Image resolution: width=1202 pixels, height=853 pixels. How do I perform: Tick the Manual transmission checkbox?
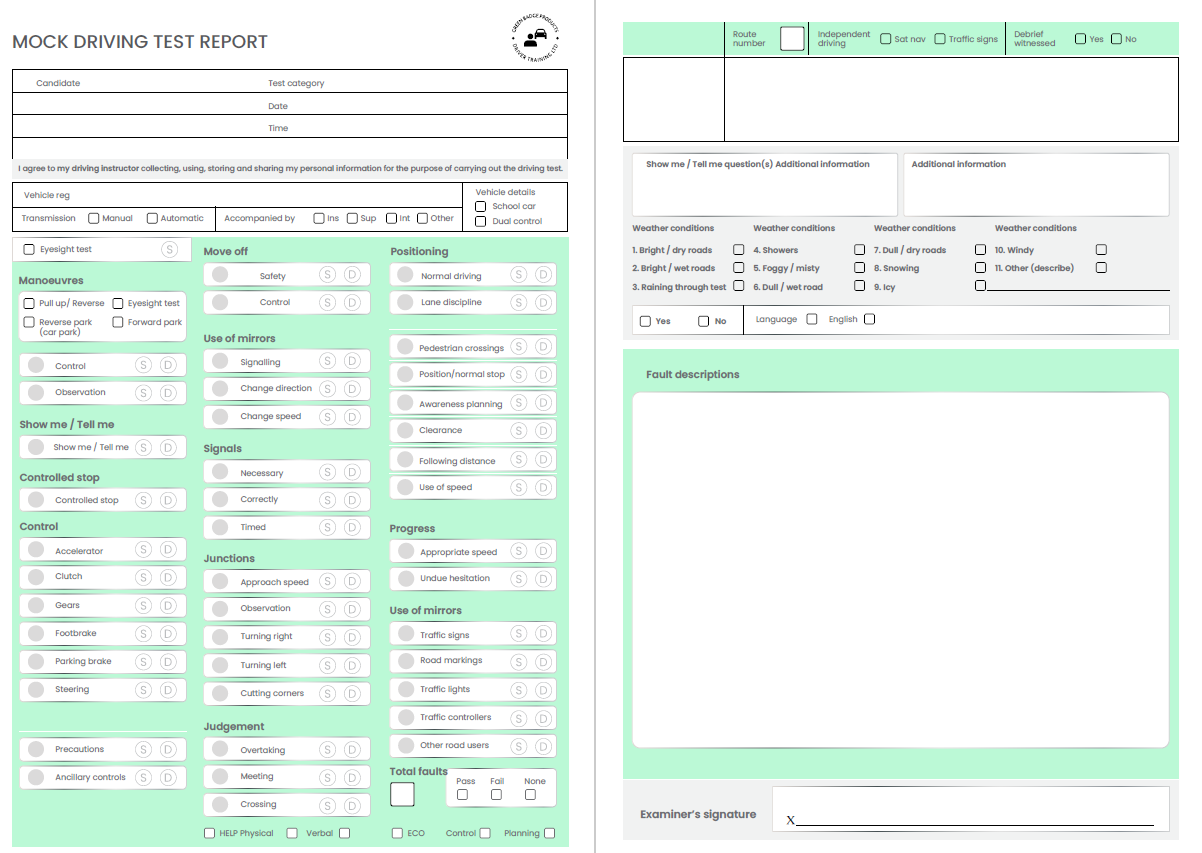point(93,218)
